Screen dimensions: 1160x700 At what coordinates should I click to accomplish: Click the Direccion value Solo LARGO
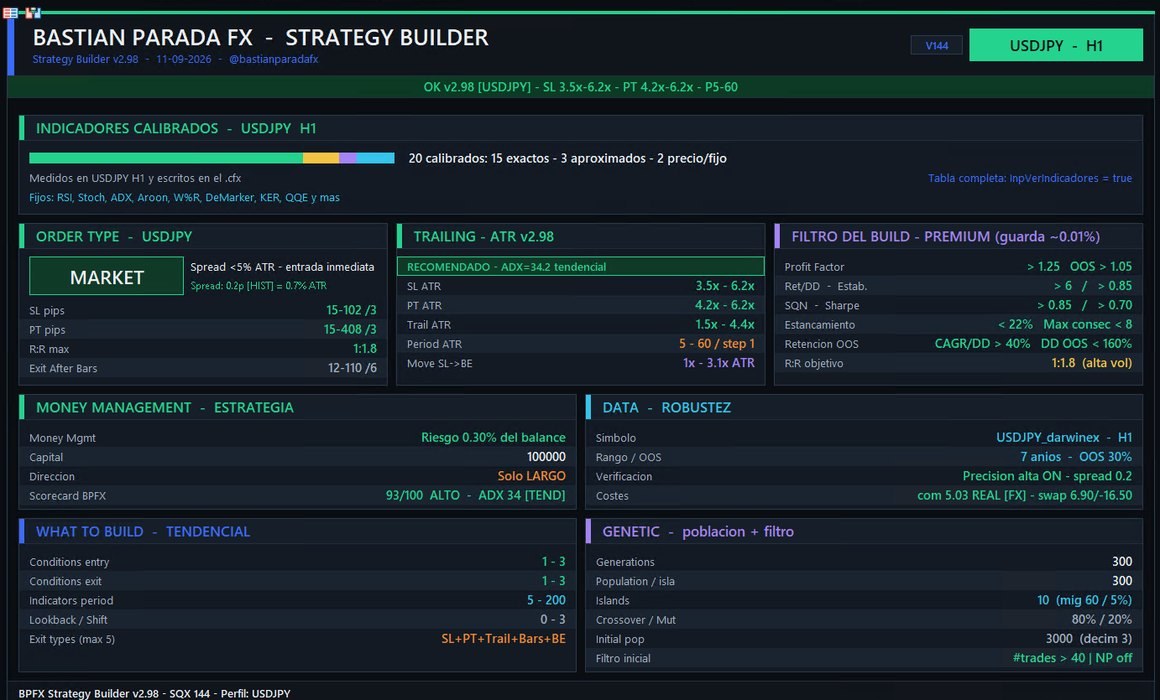pos(531,476)
